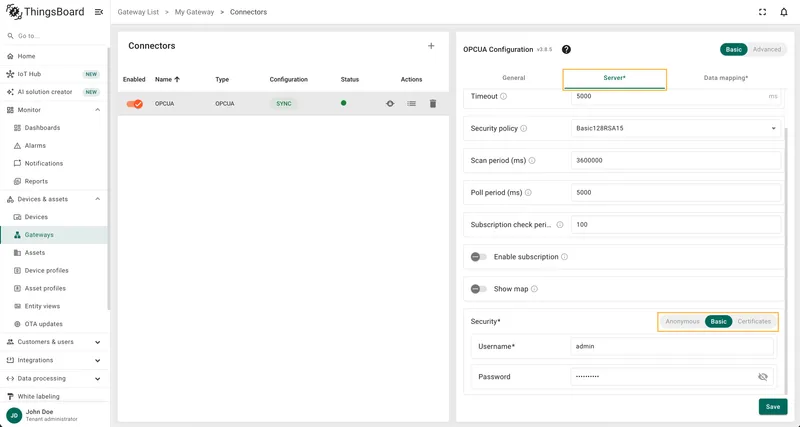Viewport: 800px width, 427px height.
Task: Disable the OPCUA connector enabled switch
Action: (135, 104)
